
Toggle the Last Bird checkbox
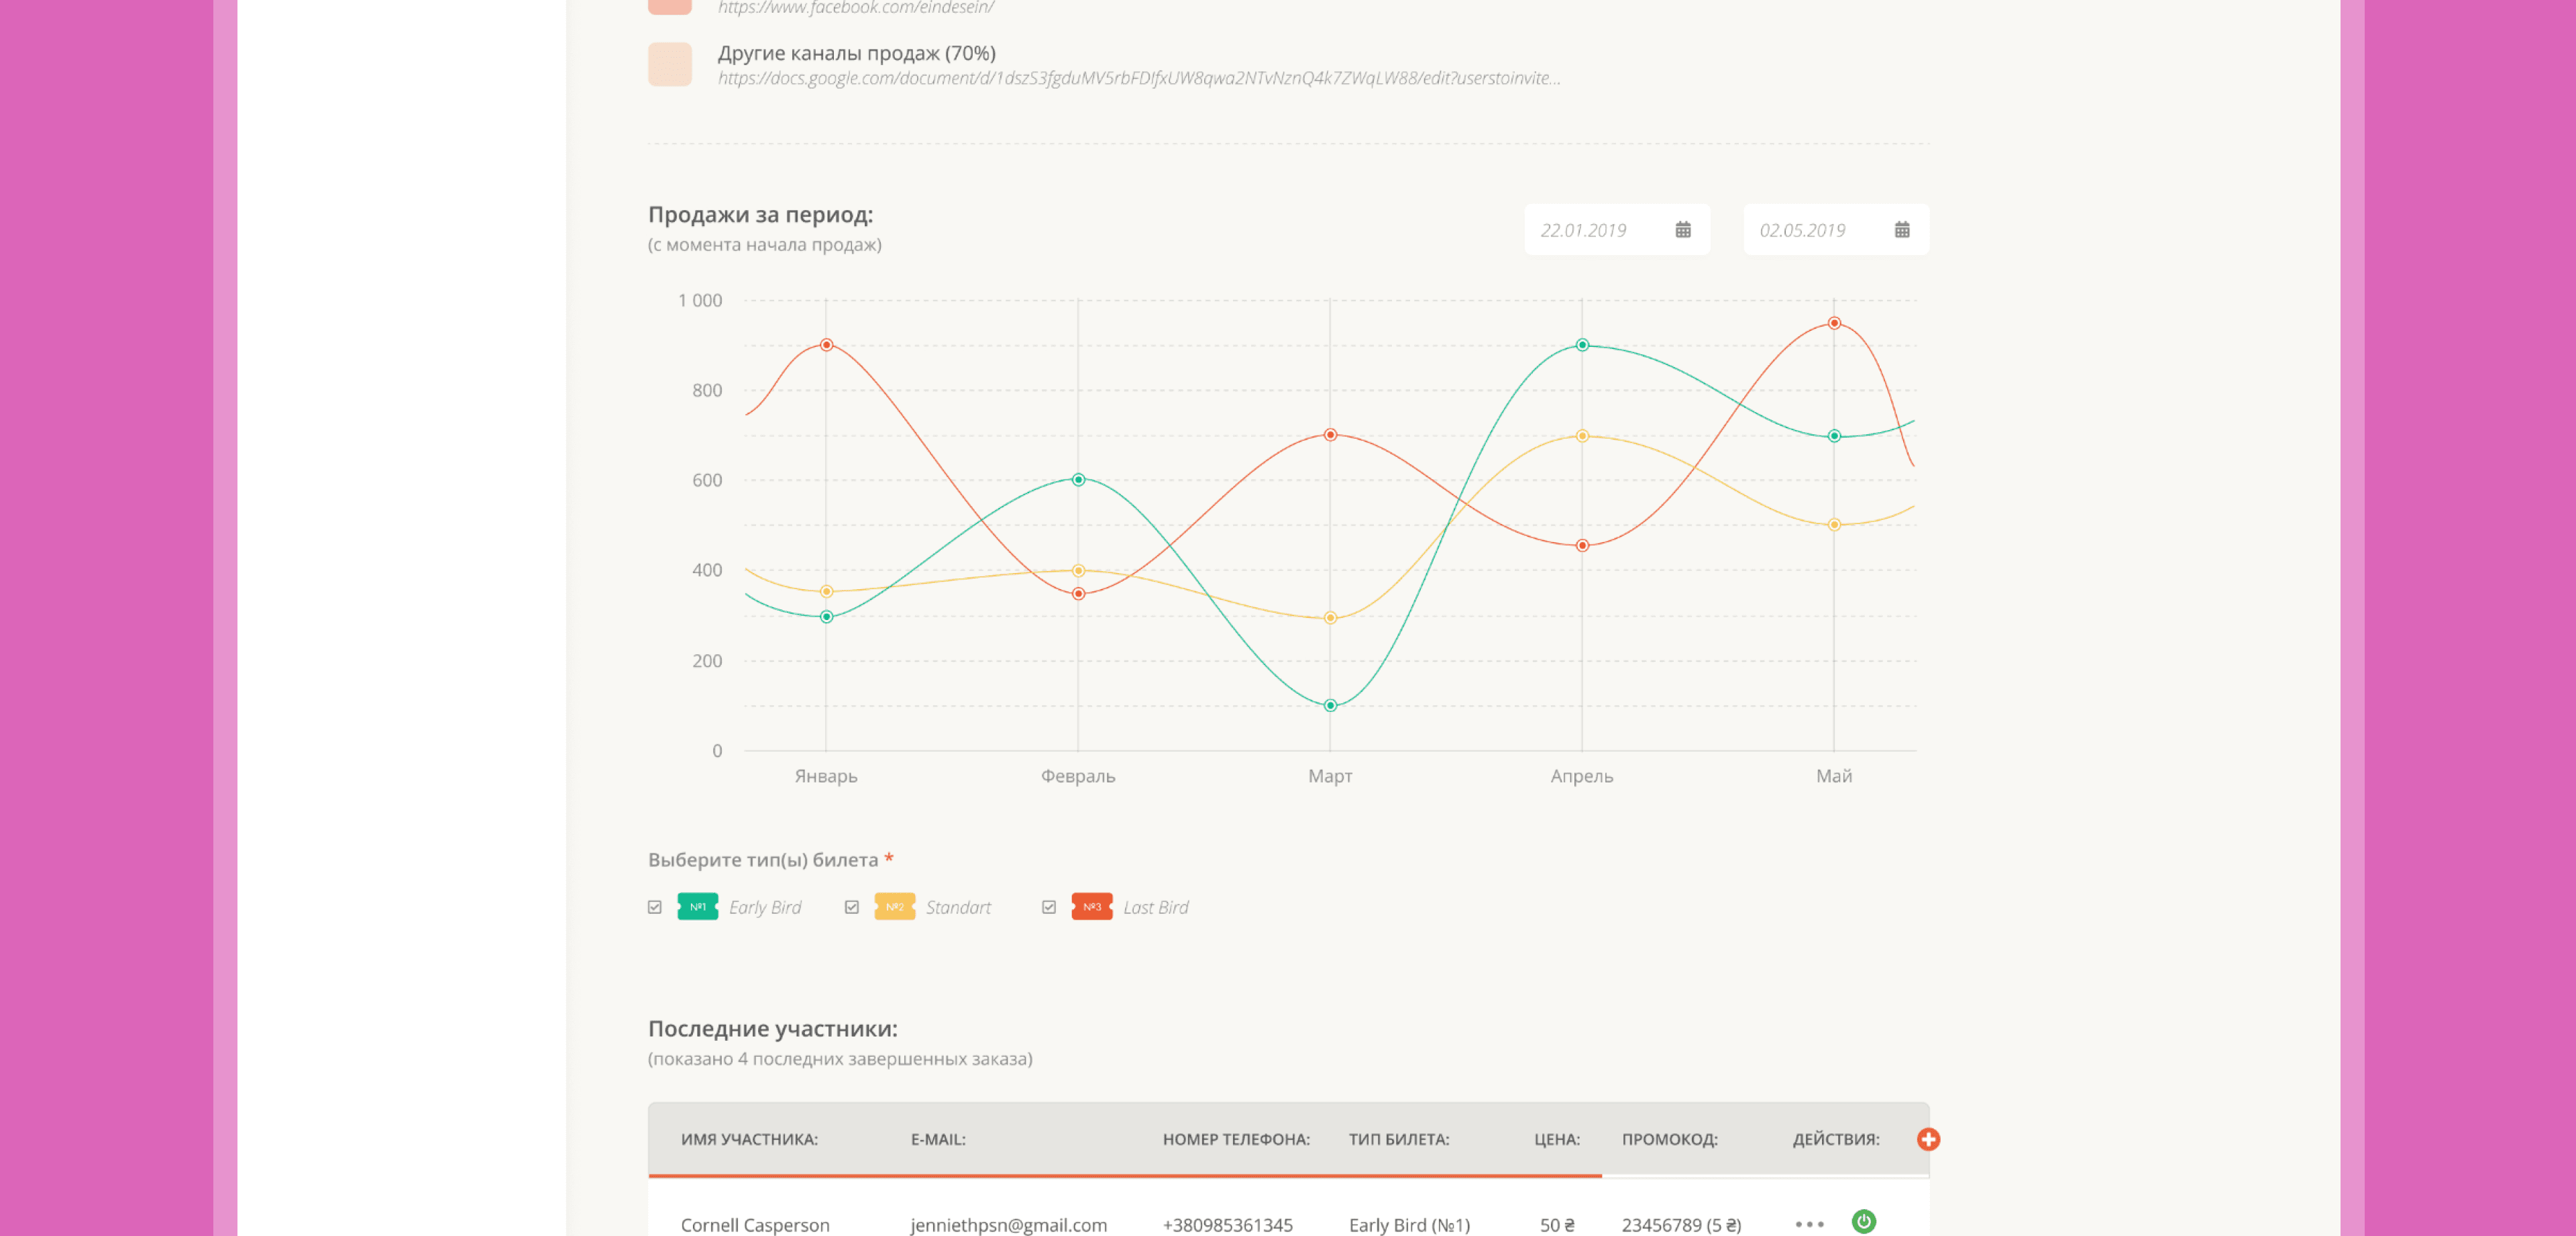pyautogui.click(x=1049, y=907)
